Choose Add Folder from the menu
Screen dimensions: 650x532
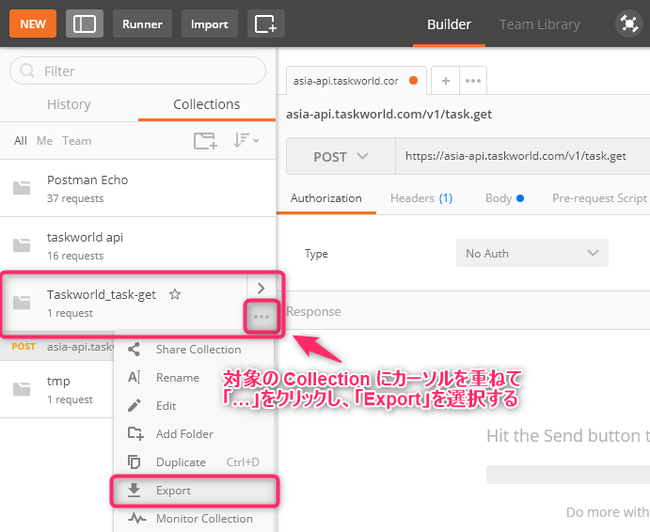tap(194, 434)
